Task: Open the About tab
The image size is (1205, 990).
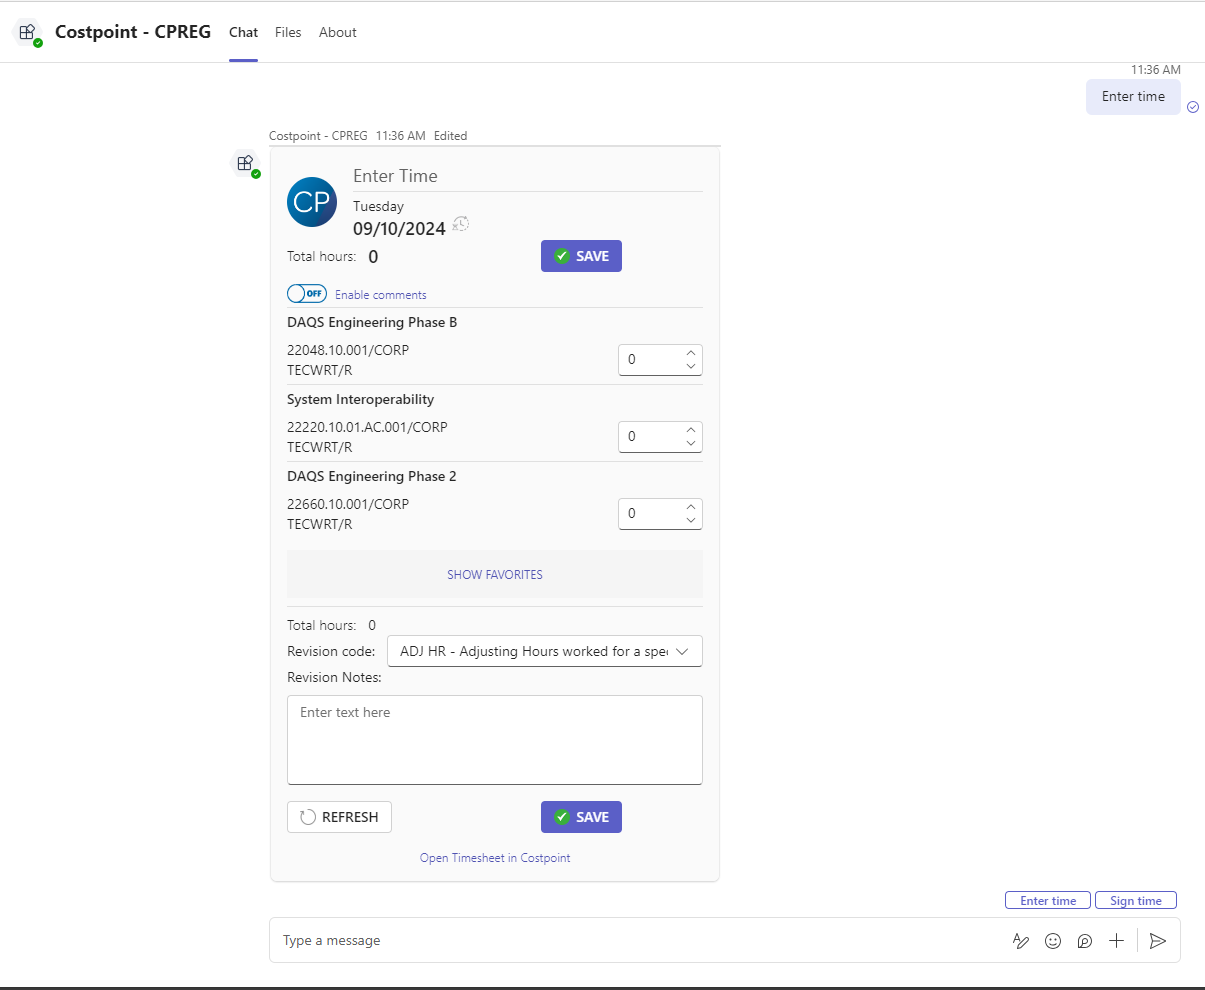Action: click(x=338, y=32)
